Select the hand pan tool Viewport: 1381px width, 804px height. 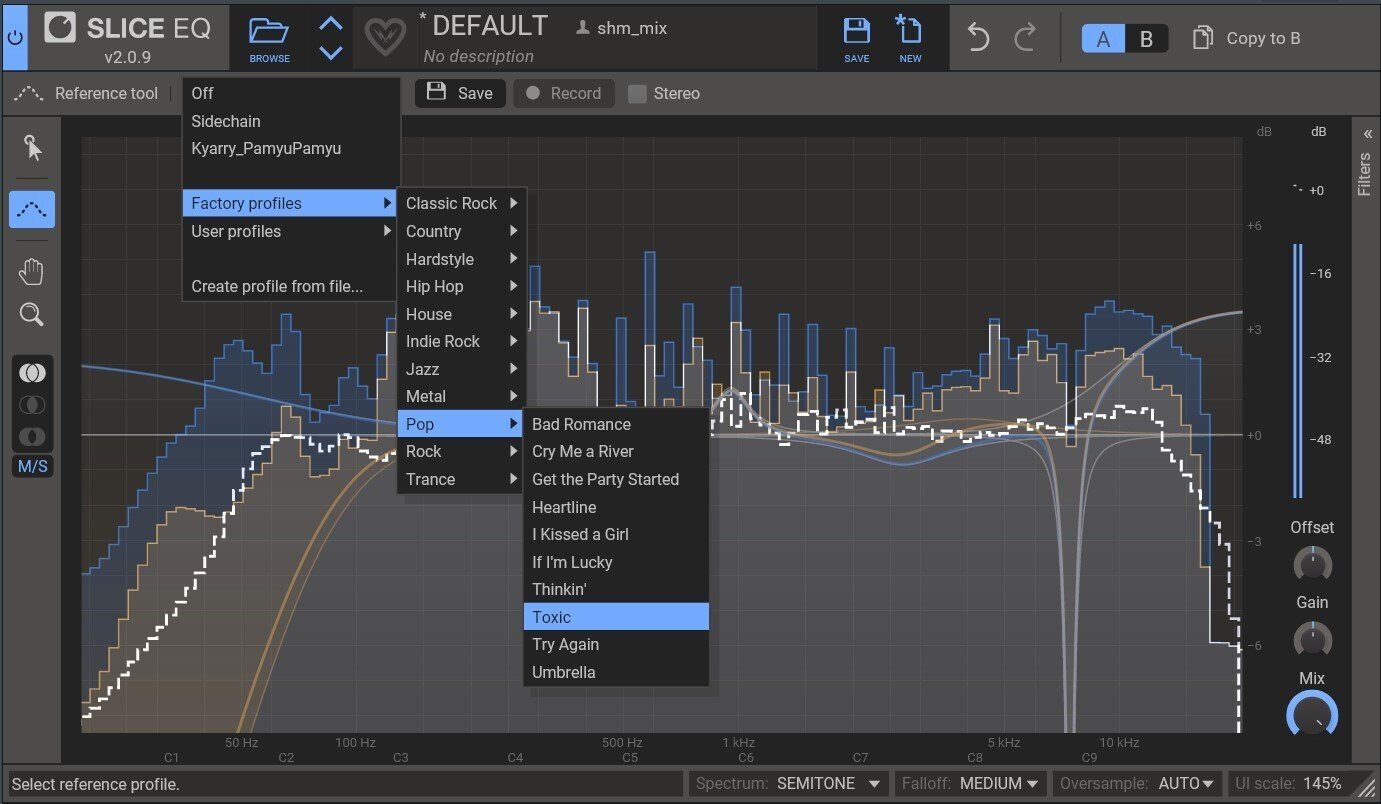[31, 270]
